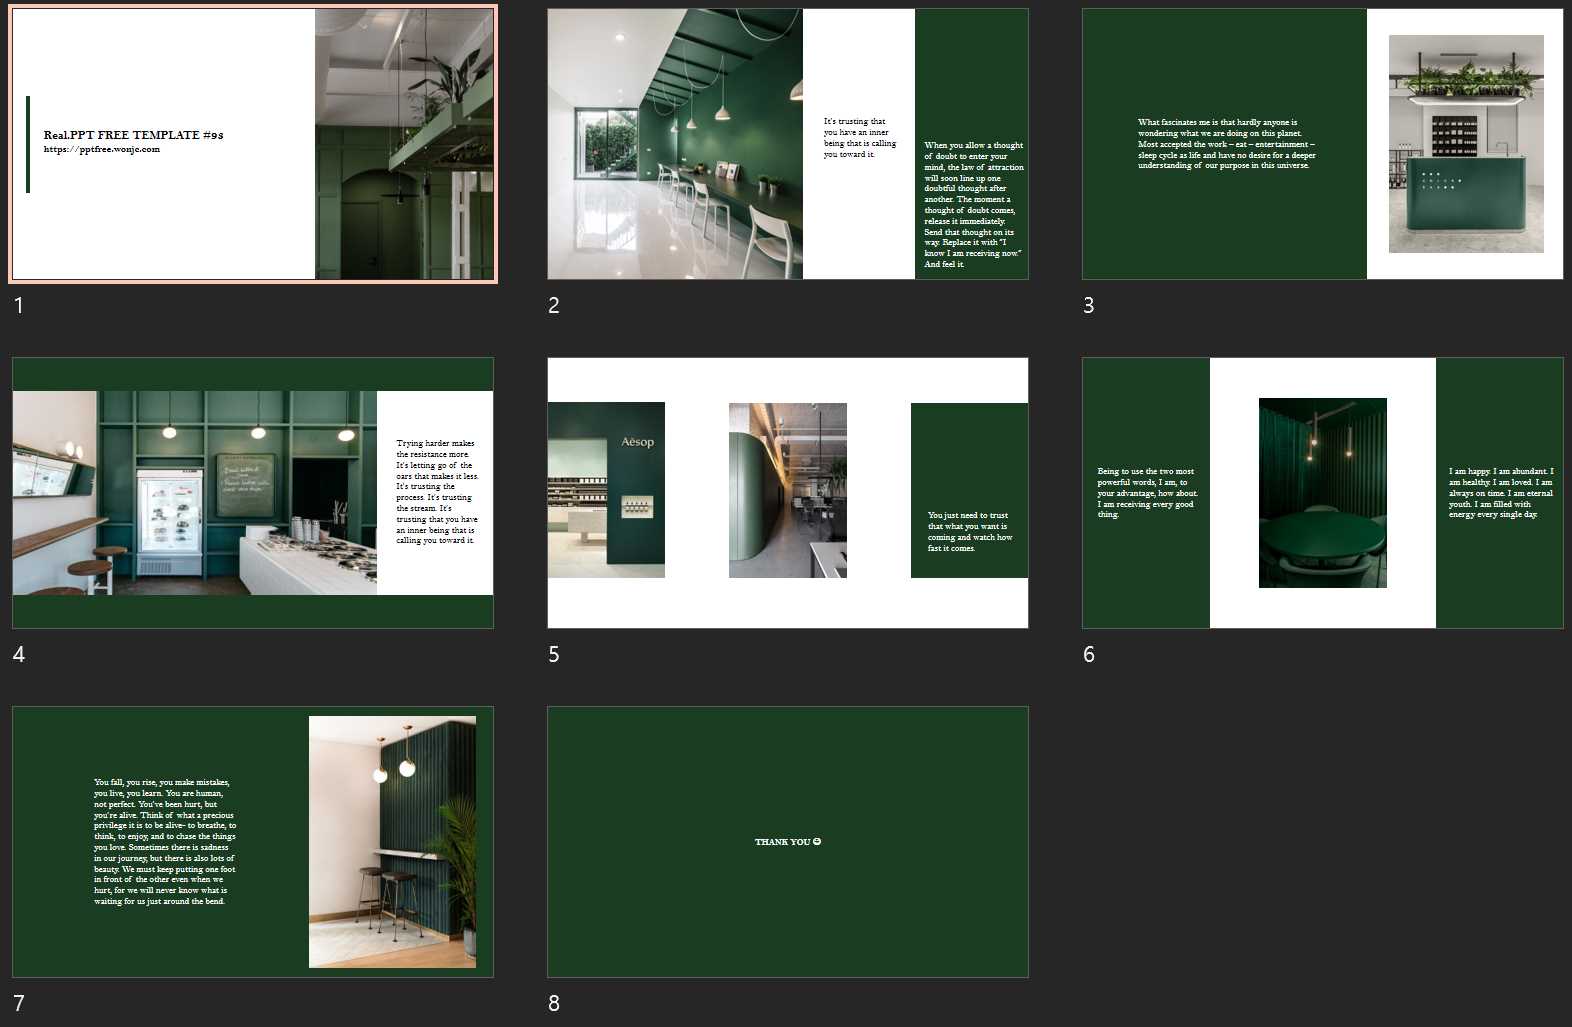Select slide 7 thumbnail with bar stools photo
Image resolution: width=1572 pixels, height=1027 pixels.
pos(253,842)
